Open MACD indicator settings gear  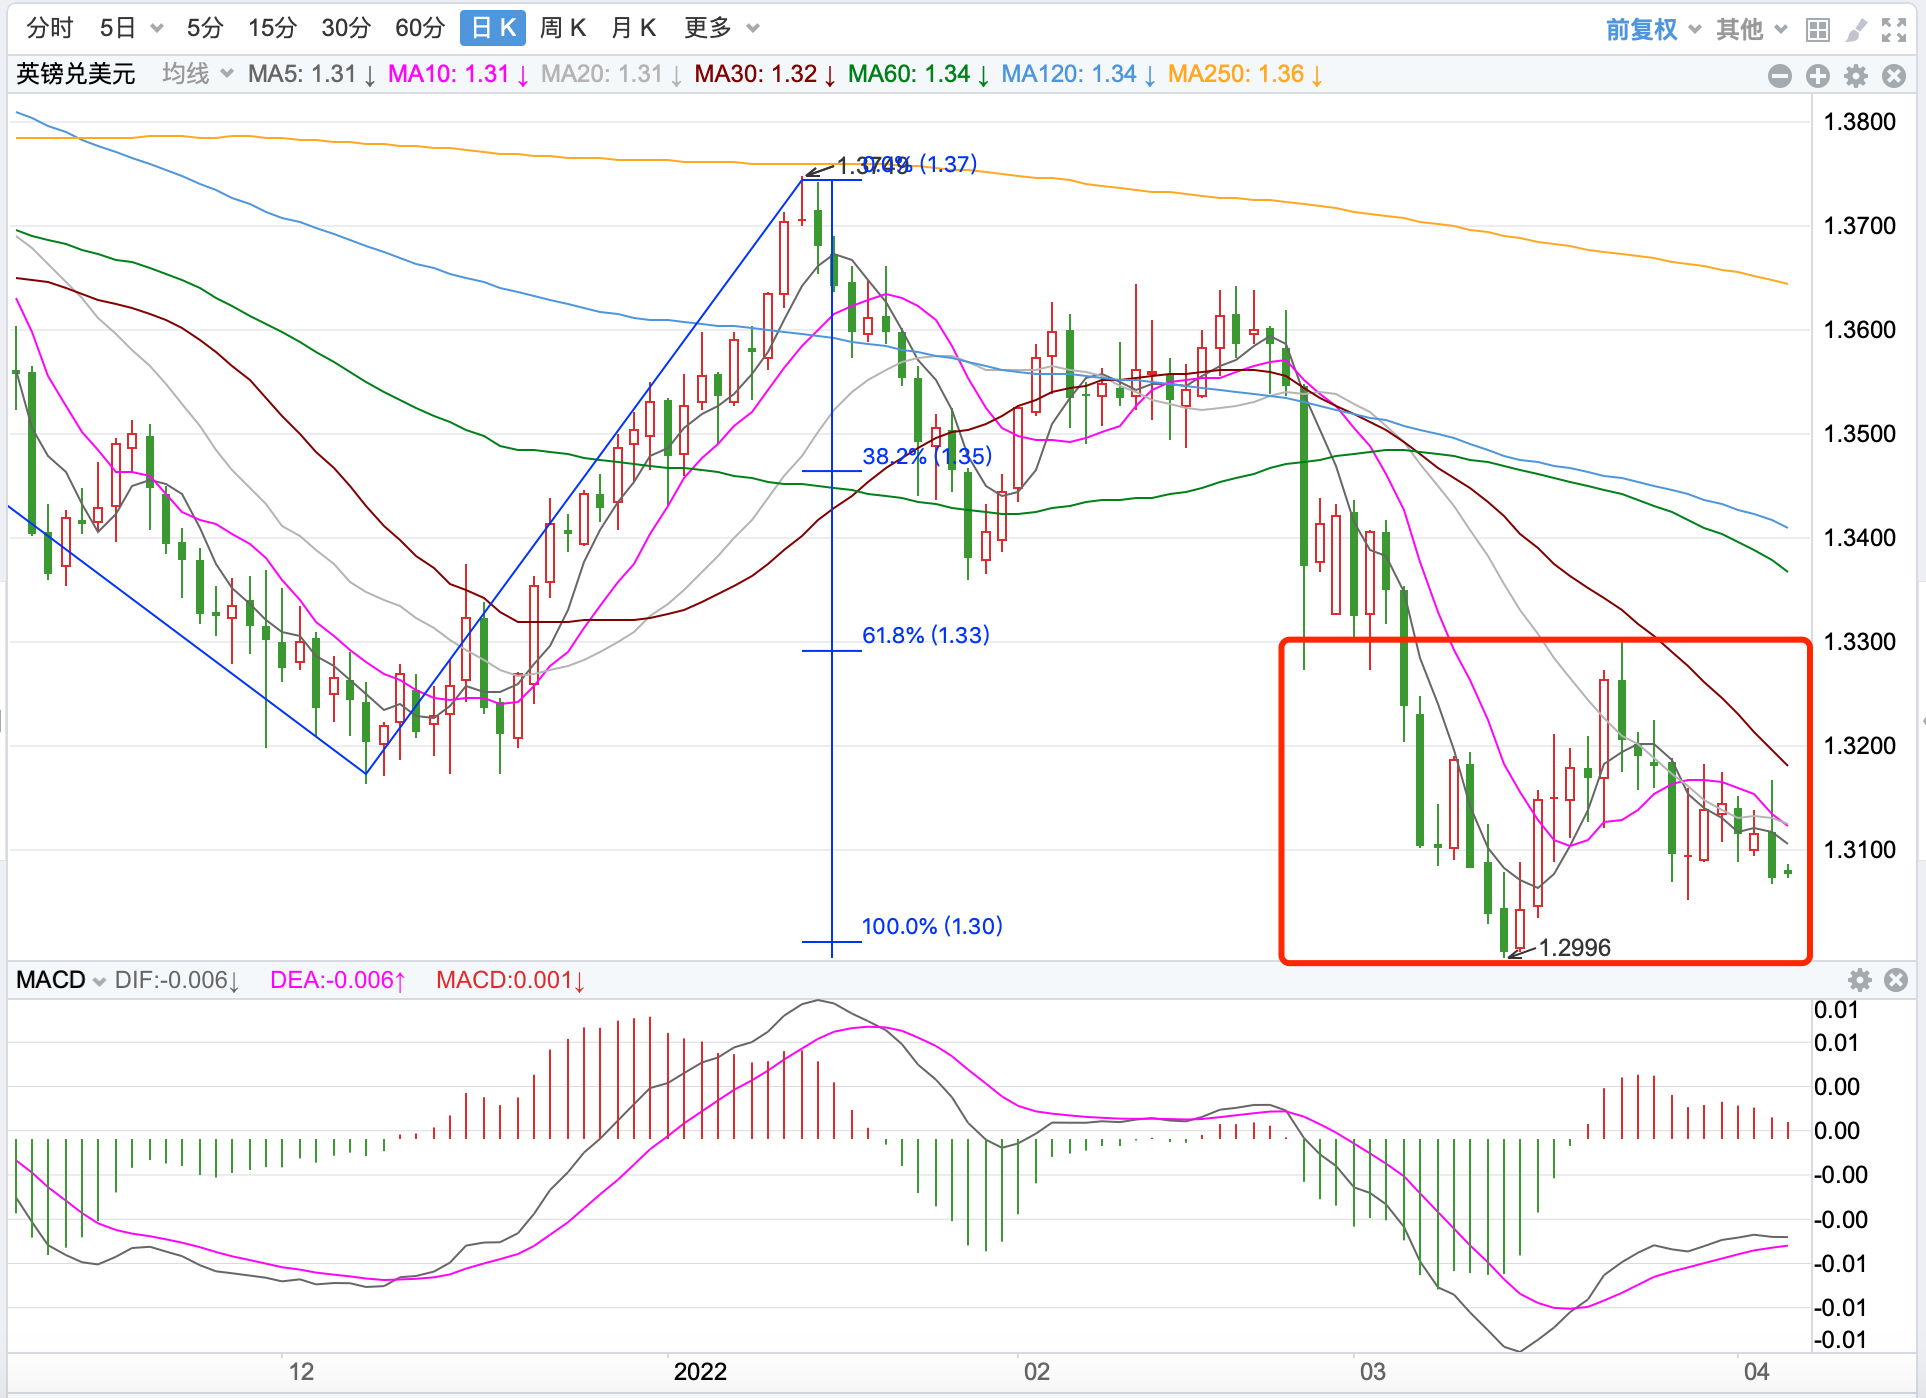[1859, 980]
